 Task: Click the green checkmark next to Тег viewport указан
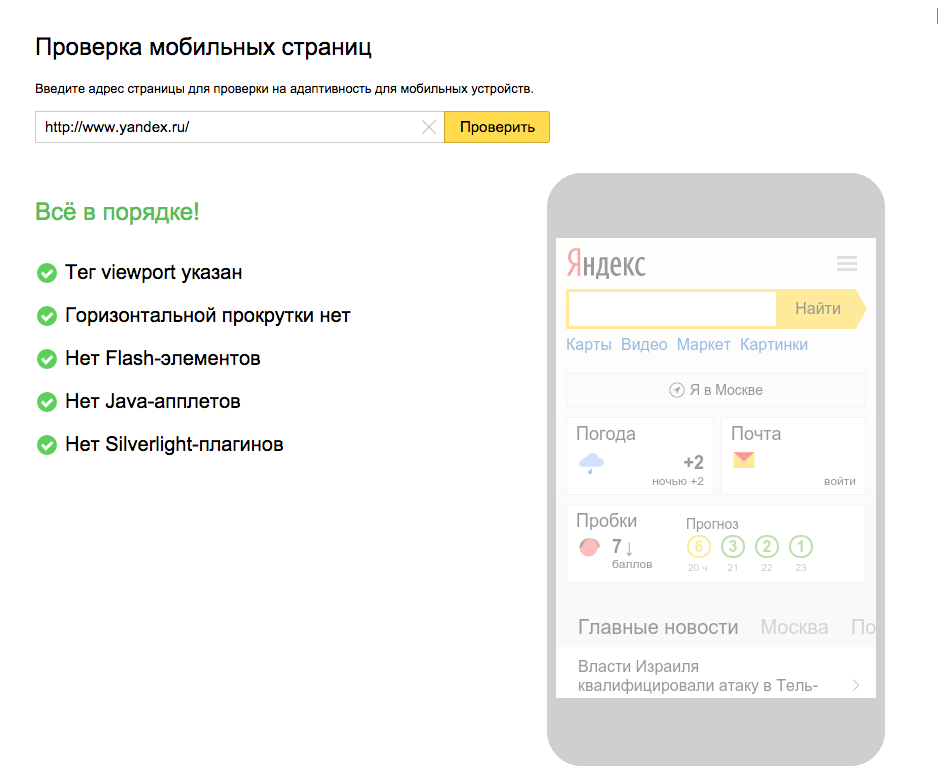(46, 272)
